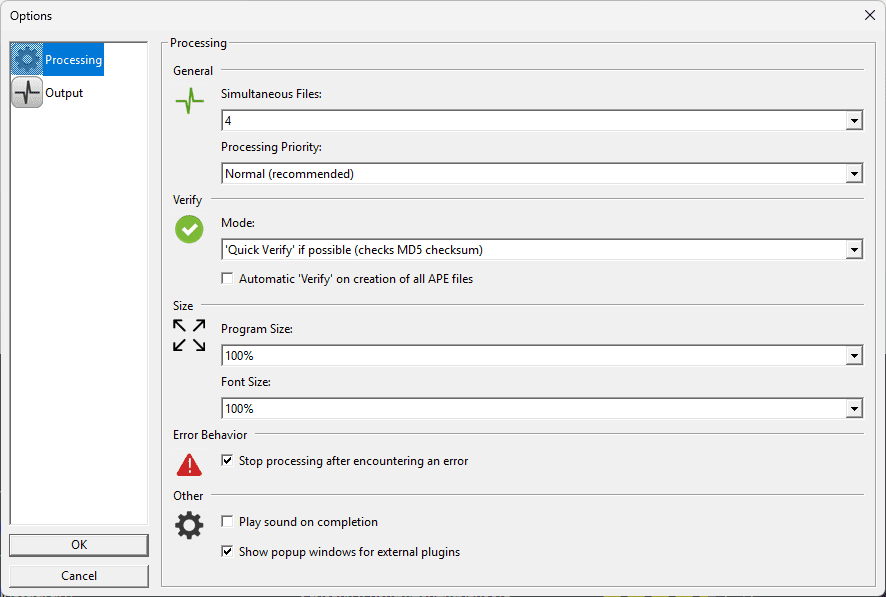Open the Font Size dropdown
The width and height of the screenshot is (886, 597).
(854, 408)
